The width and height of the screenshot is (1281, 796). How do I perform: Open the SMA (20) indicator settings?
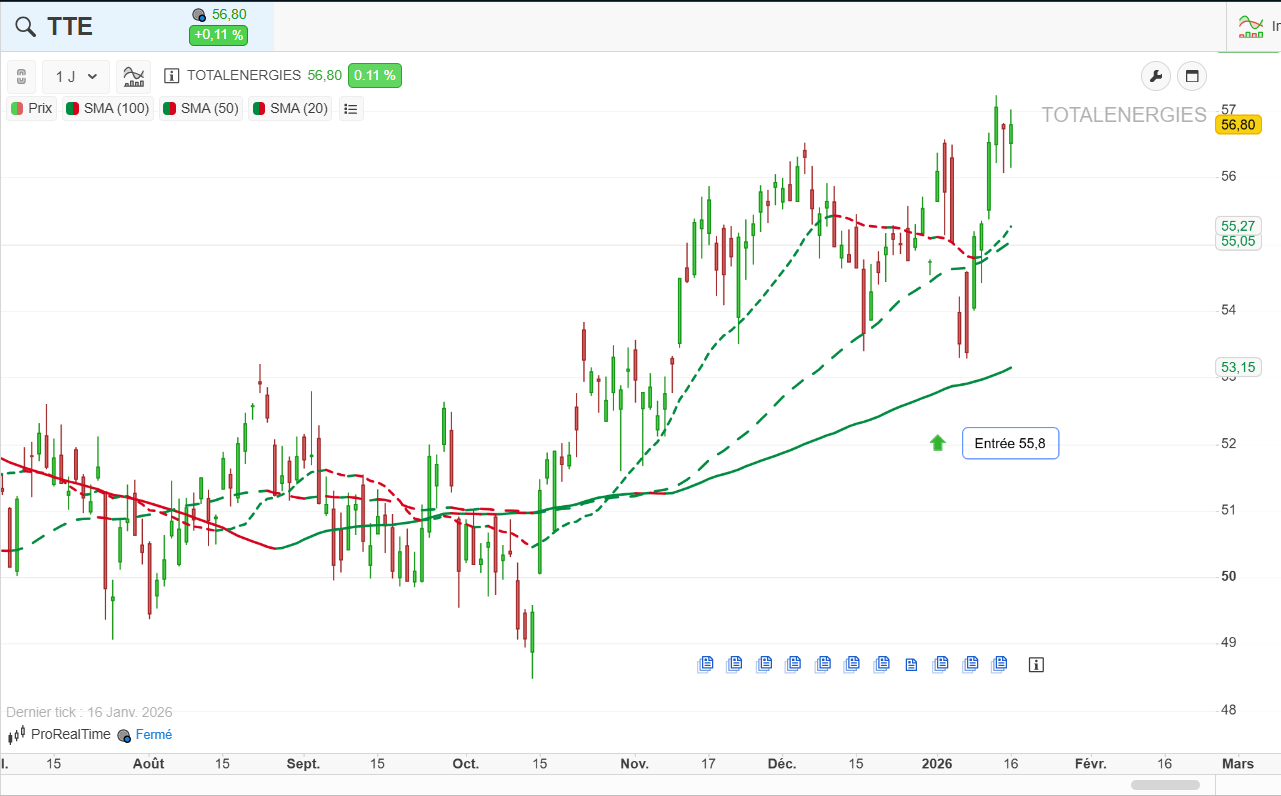point(290,108)
